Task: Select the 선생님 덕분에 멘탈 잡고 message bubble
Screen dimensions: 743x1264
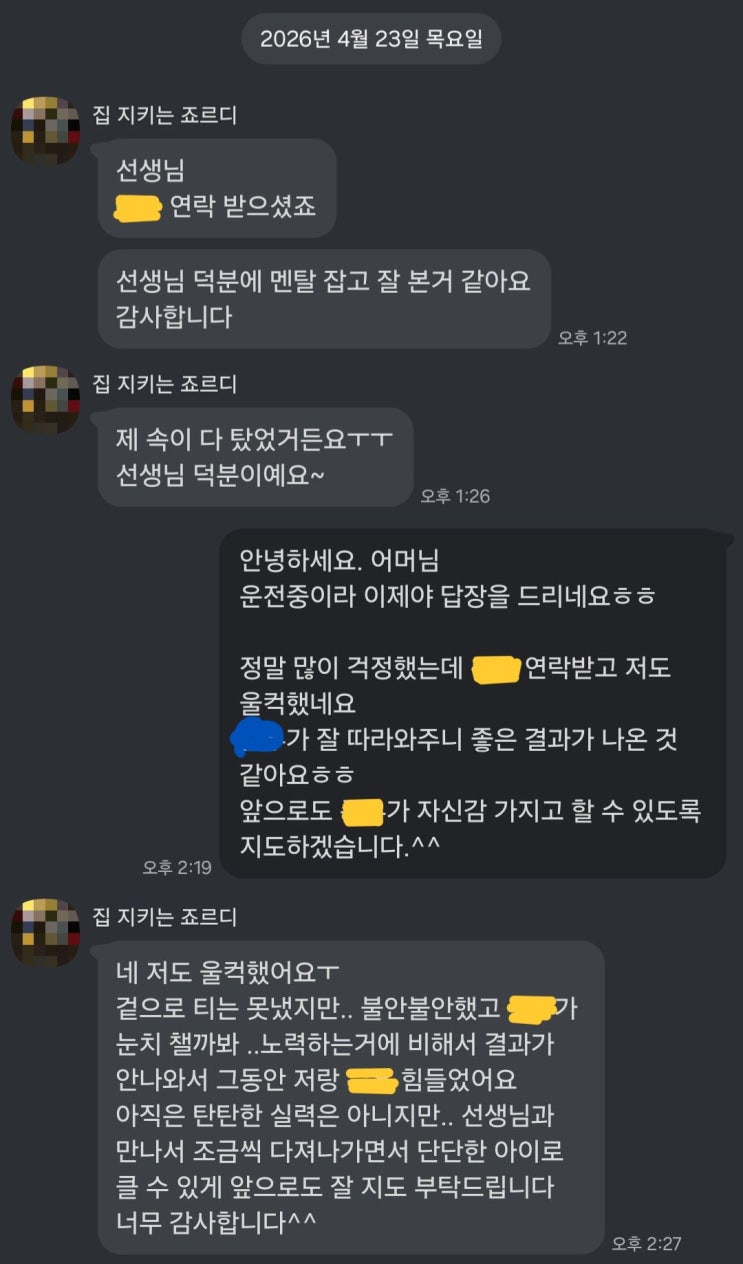Action: click(324, 299)
